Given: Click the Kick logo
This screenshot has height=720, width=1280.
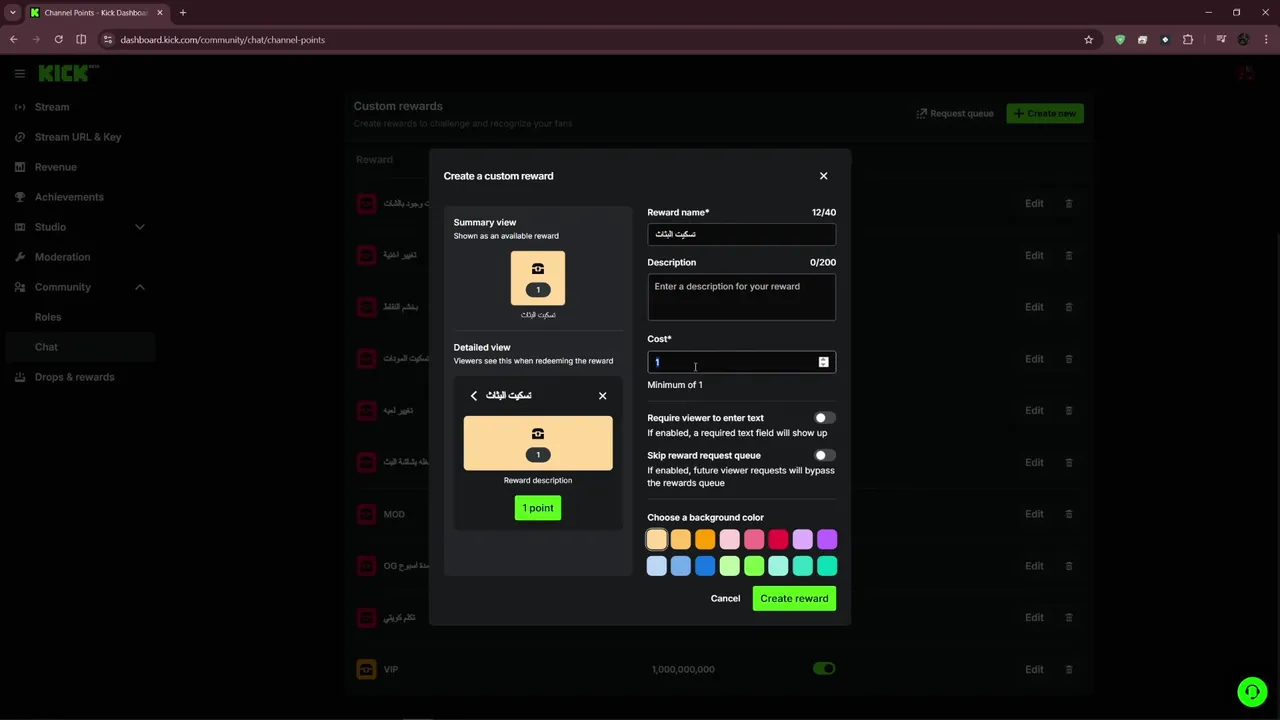Looking at the screenshot, I should point(68,73).
